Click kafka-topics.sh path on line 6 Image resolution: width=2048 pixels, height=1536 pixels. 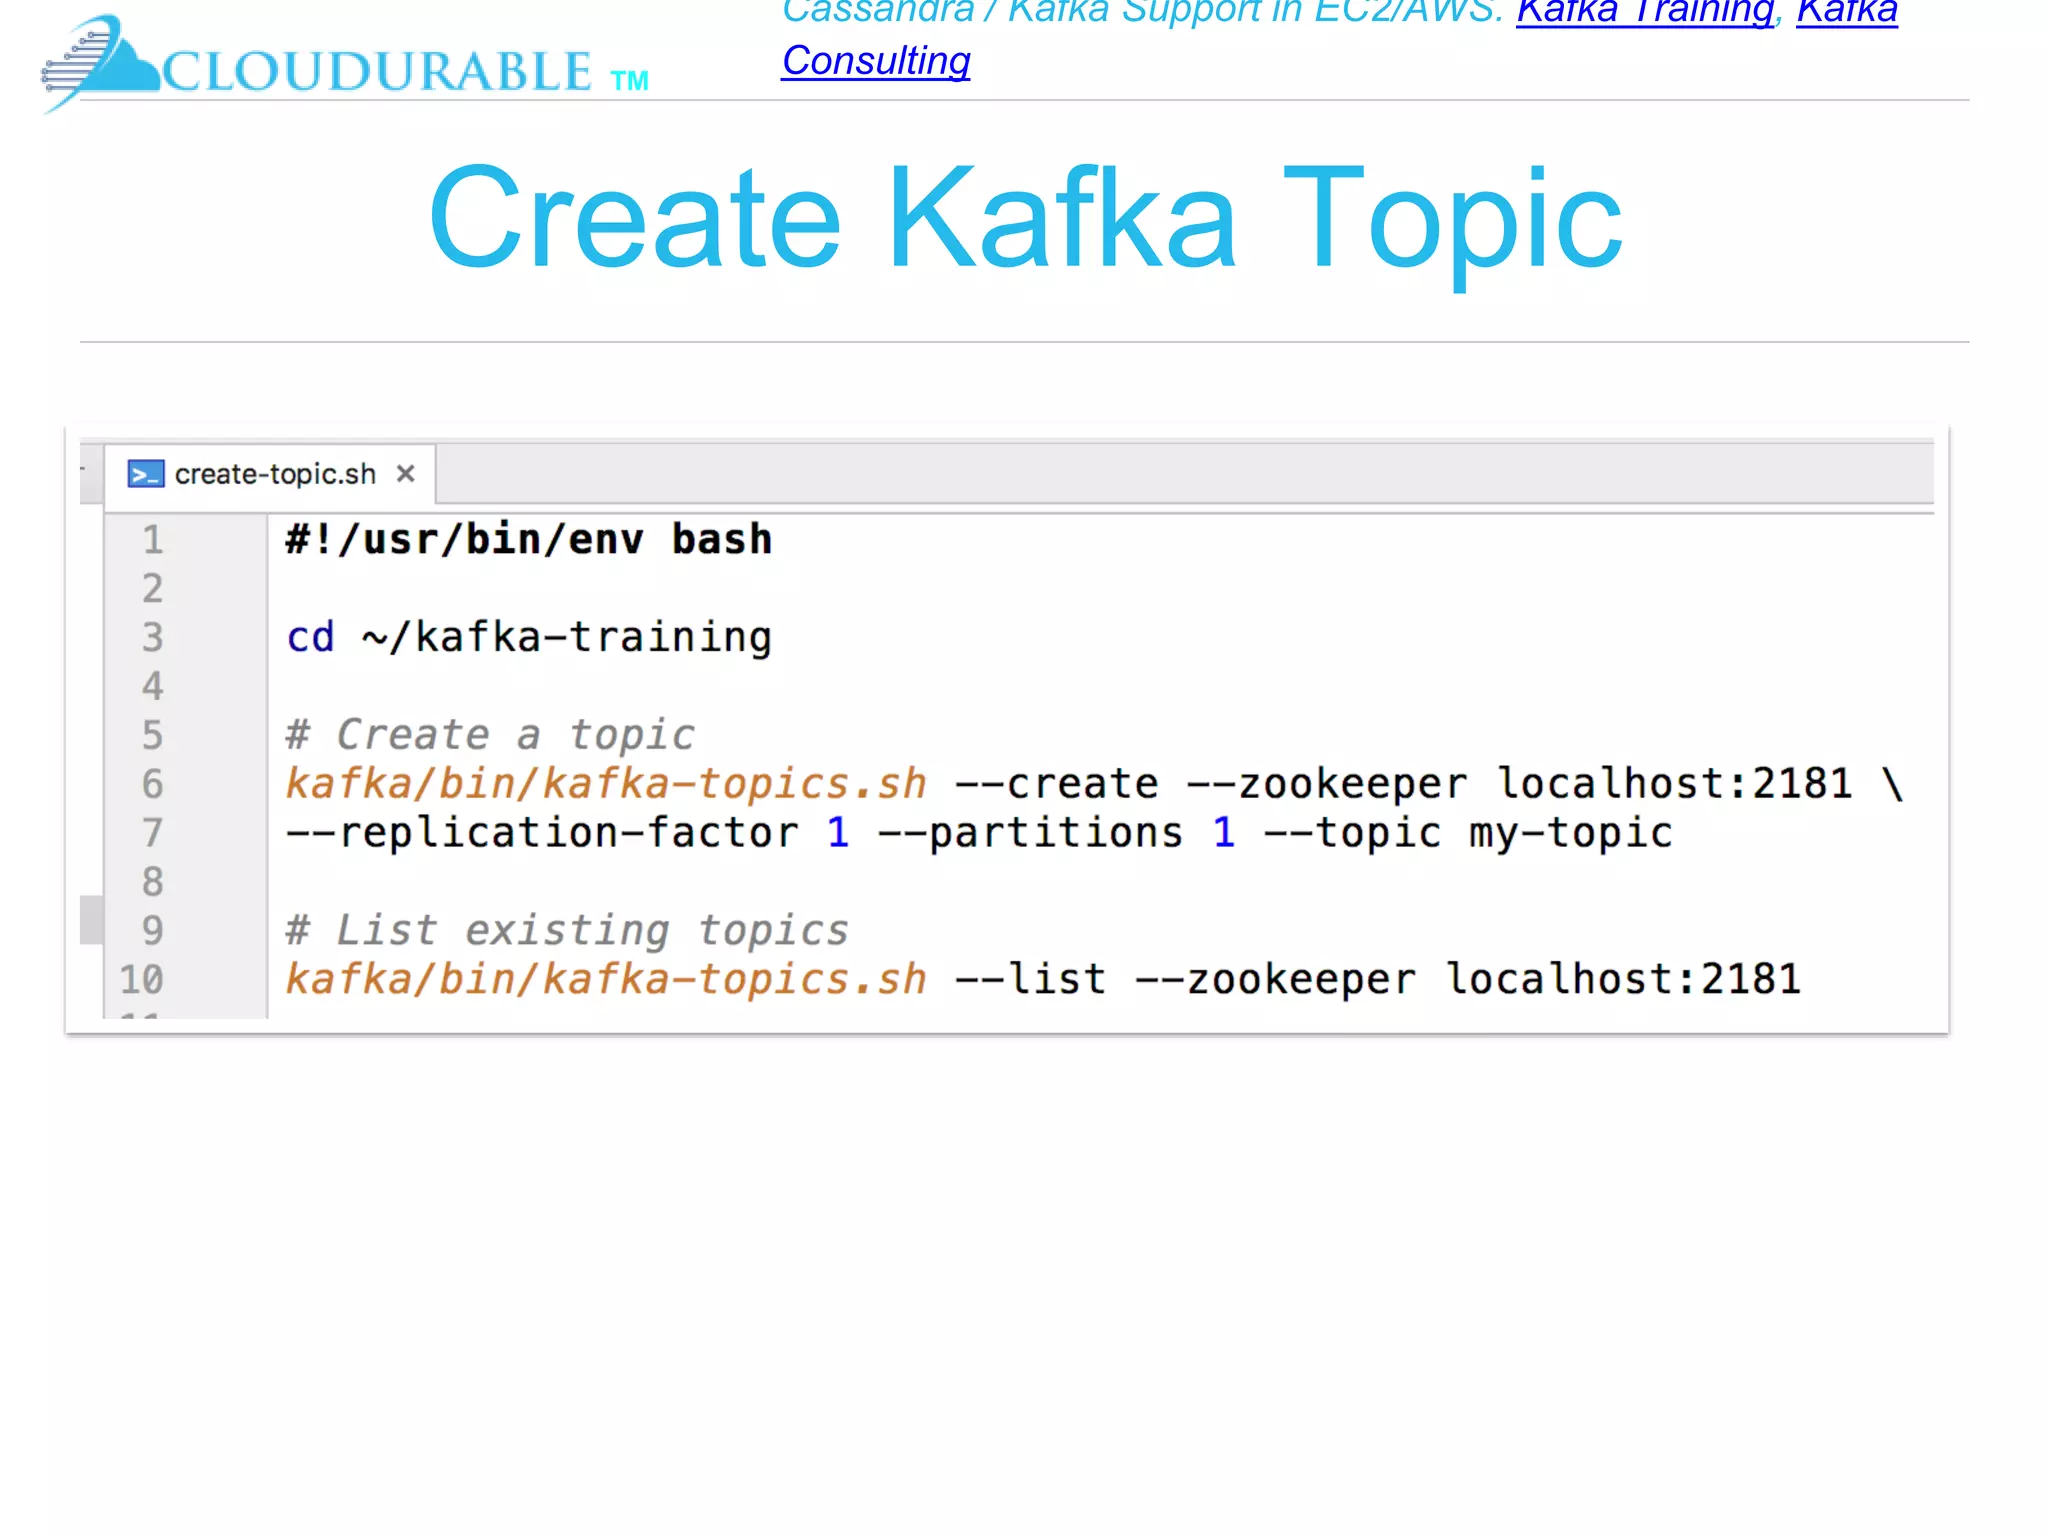click(606, 784)
